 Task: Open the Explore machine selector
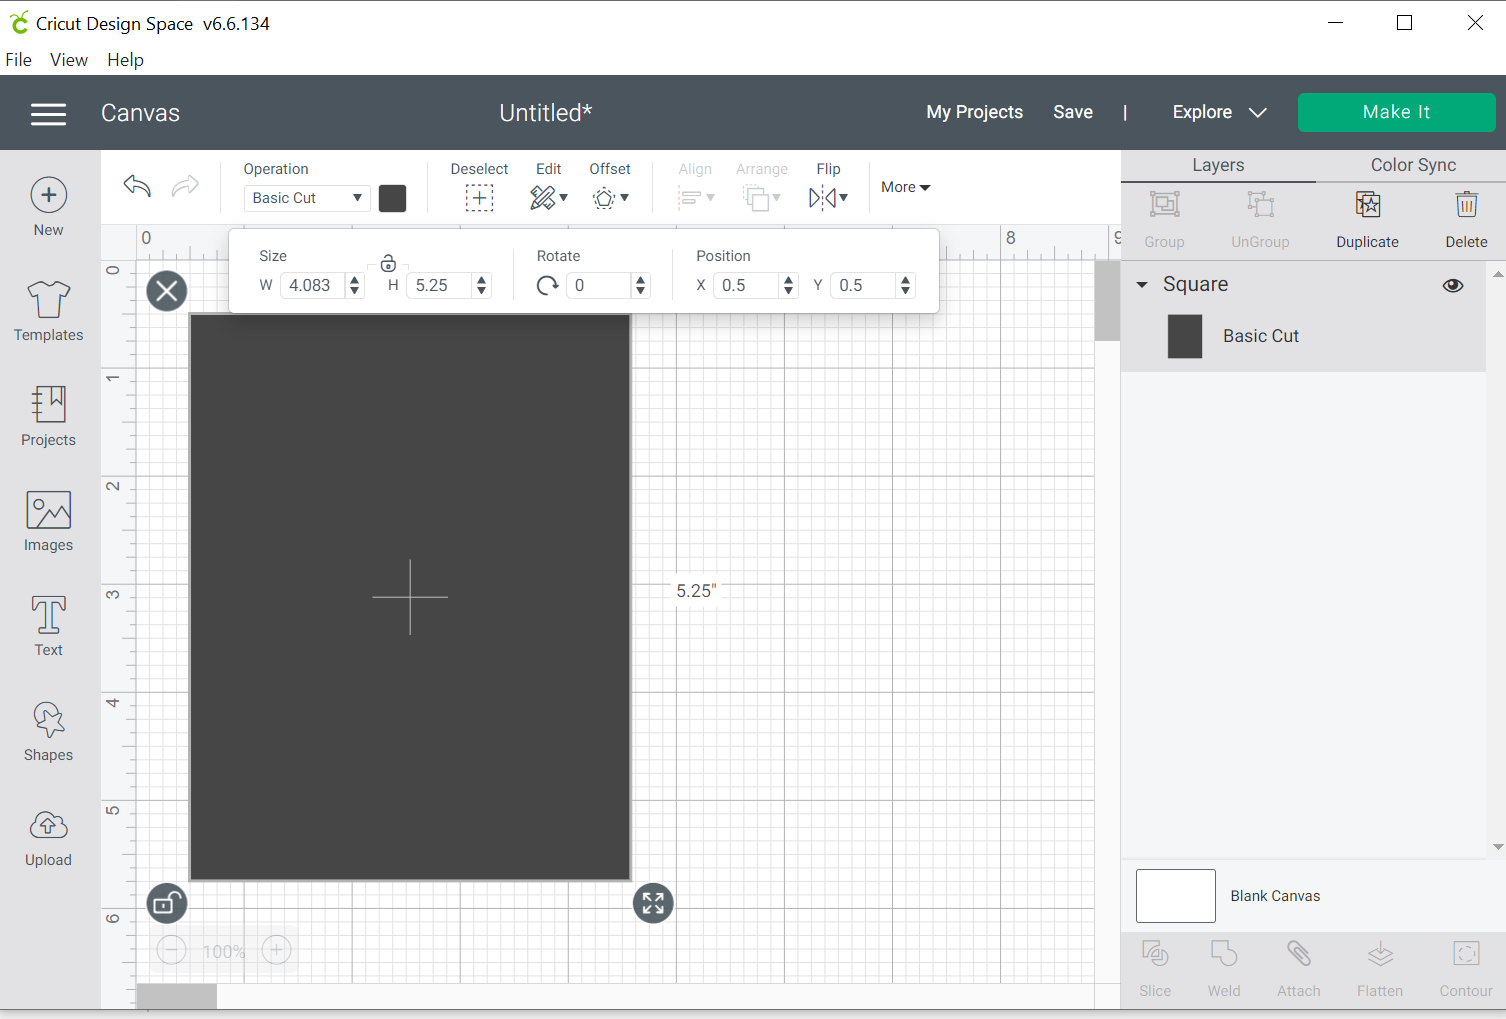(x=1219, y=112)
